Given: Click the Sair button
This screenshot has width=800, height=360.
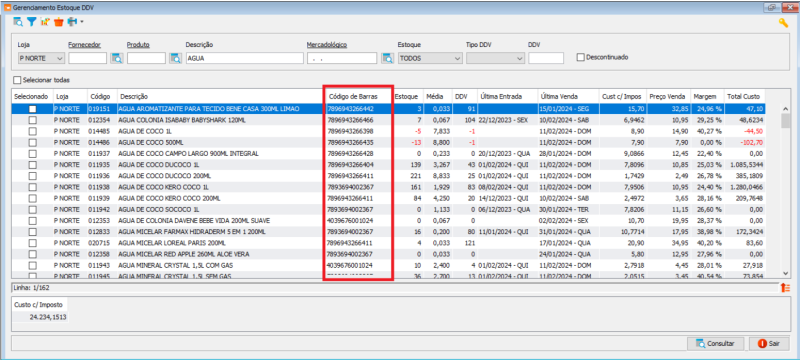Looking at the screenshot, I should pyautogui.click(x=769, y=344).
